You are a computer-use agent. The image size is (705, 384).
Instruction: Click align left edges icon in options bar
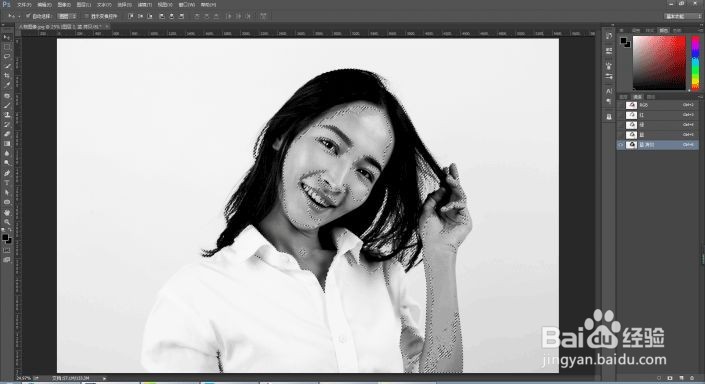162,16
